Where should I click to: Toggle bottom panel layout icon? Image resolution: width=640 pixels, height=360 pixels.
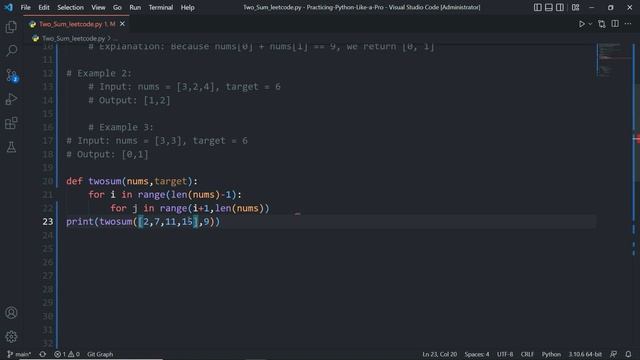[x=549, y=7]
